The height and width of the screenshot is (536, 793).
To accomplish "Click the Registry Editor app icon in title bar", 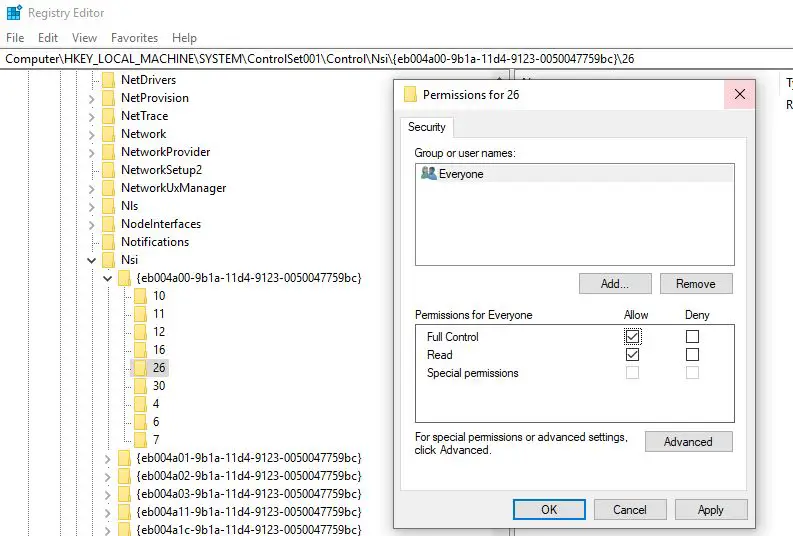I will point(13,13).
